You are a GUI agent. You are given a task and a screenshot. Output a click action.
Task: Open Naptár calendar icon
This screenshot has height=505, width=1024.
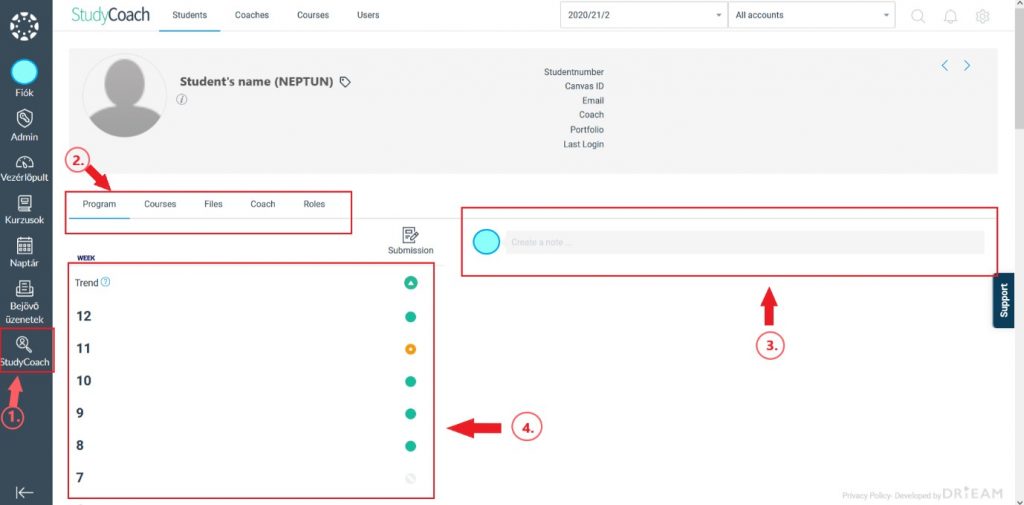coord(25,246)
